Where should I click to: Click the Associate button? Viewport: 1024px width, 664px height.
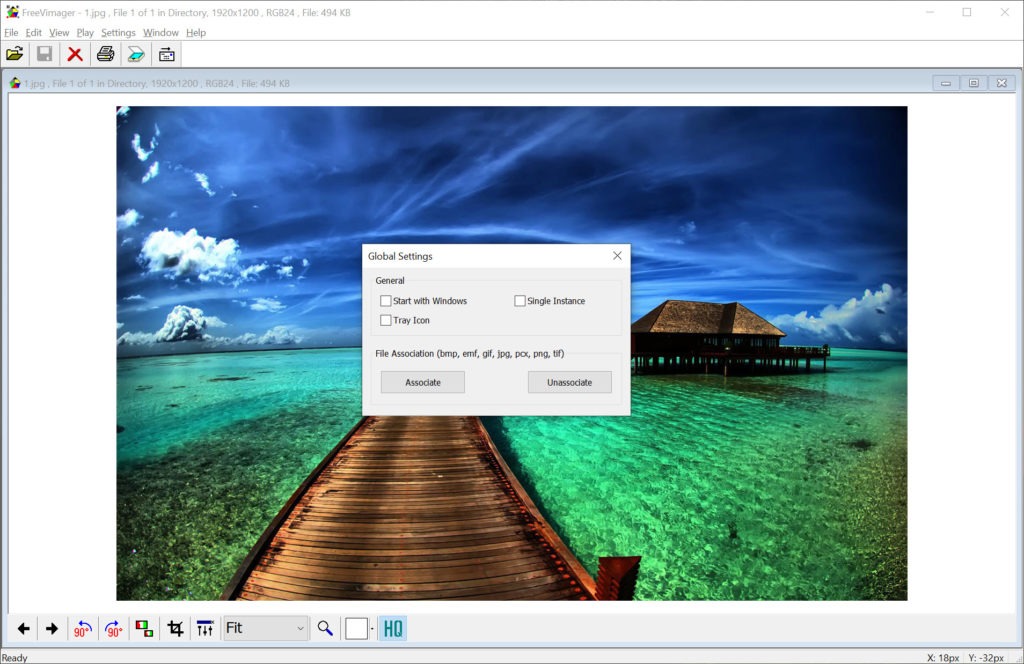pyautogui.click(x=423, y=382)
